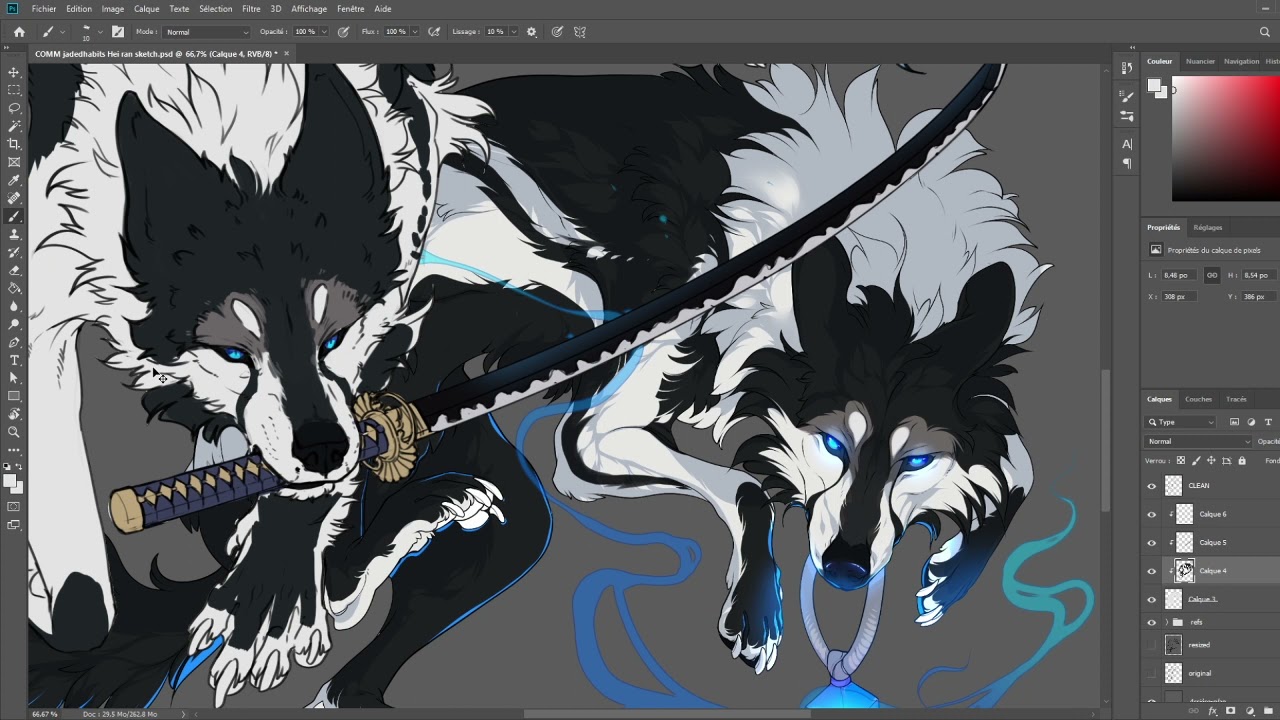Toggle symmetry paint butterfly icon
Viewport: 1280px width, 720px height.
[580, 32]
